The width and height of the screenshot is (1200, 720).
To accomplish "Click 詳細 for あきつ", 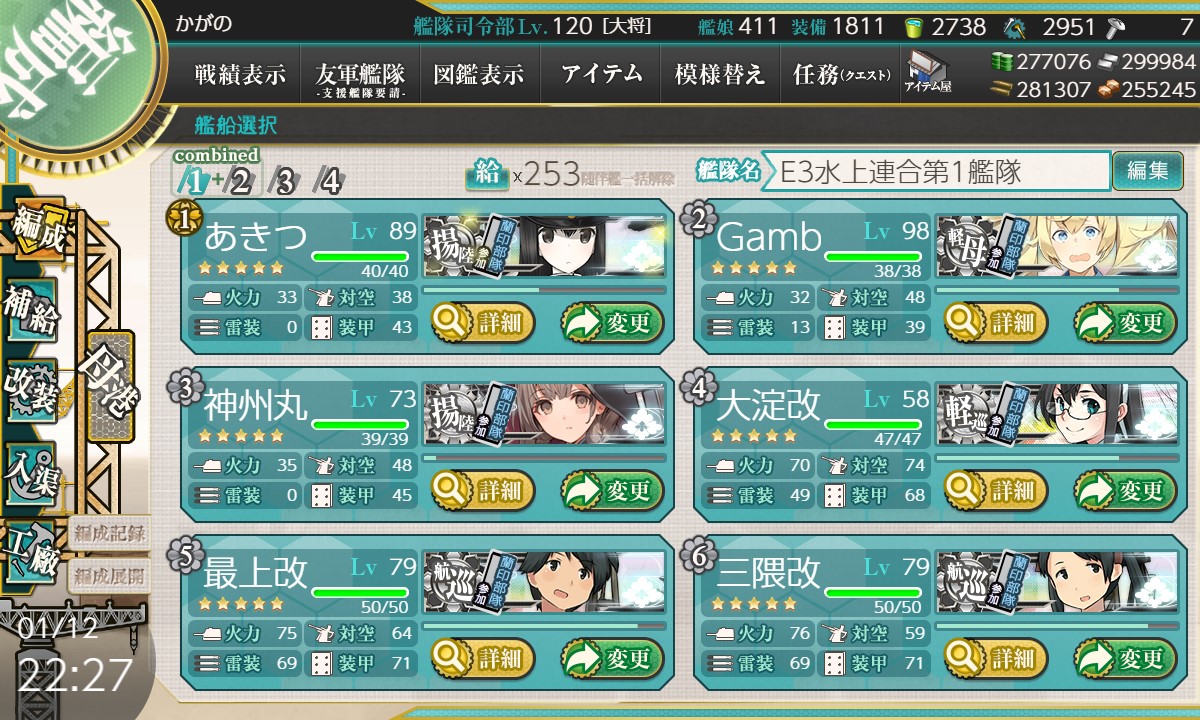I will pos(482,322).
